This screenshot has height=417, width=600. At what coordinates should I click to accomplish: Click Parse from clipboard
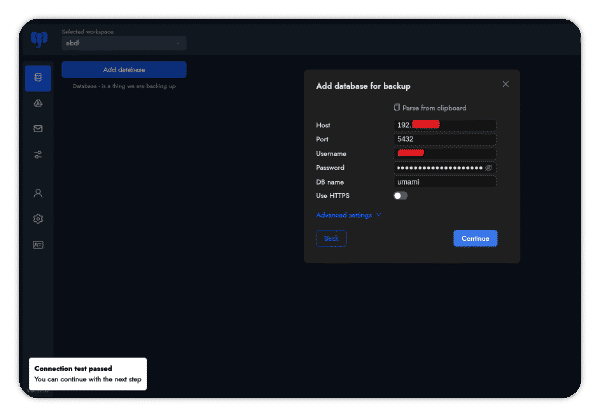pos(430,108)
